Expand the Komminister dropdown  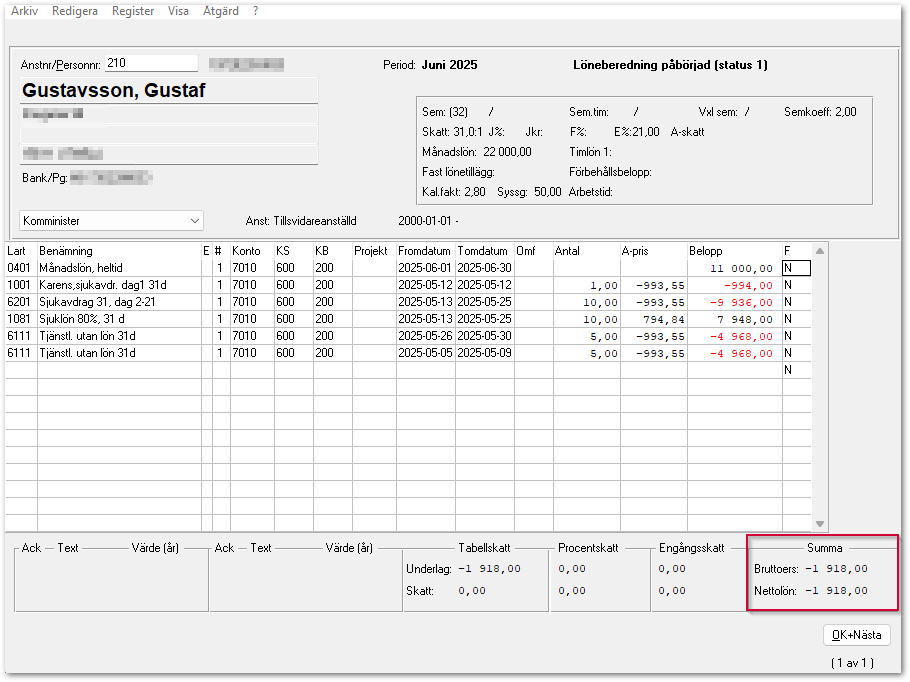(x=194, y=220)
